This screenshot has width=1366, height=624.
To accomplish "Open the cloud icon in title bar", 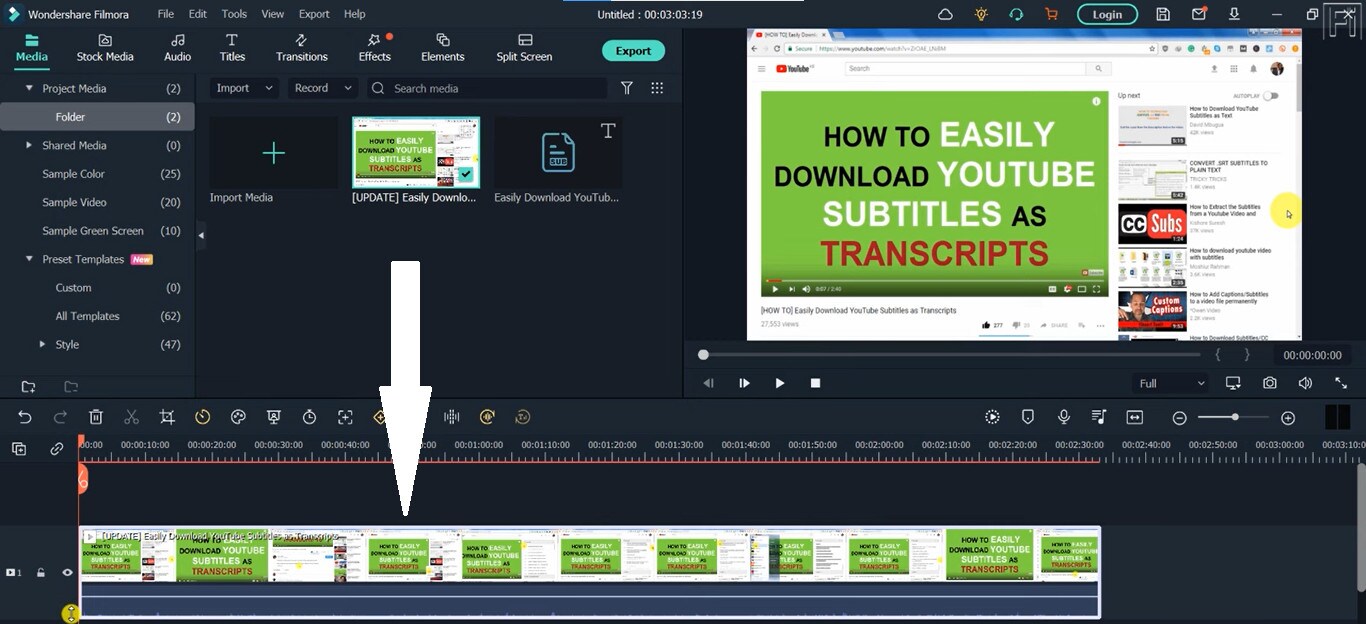I will 945,14.
